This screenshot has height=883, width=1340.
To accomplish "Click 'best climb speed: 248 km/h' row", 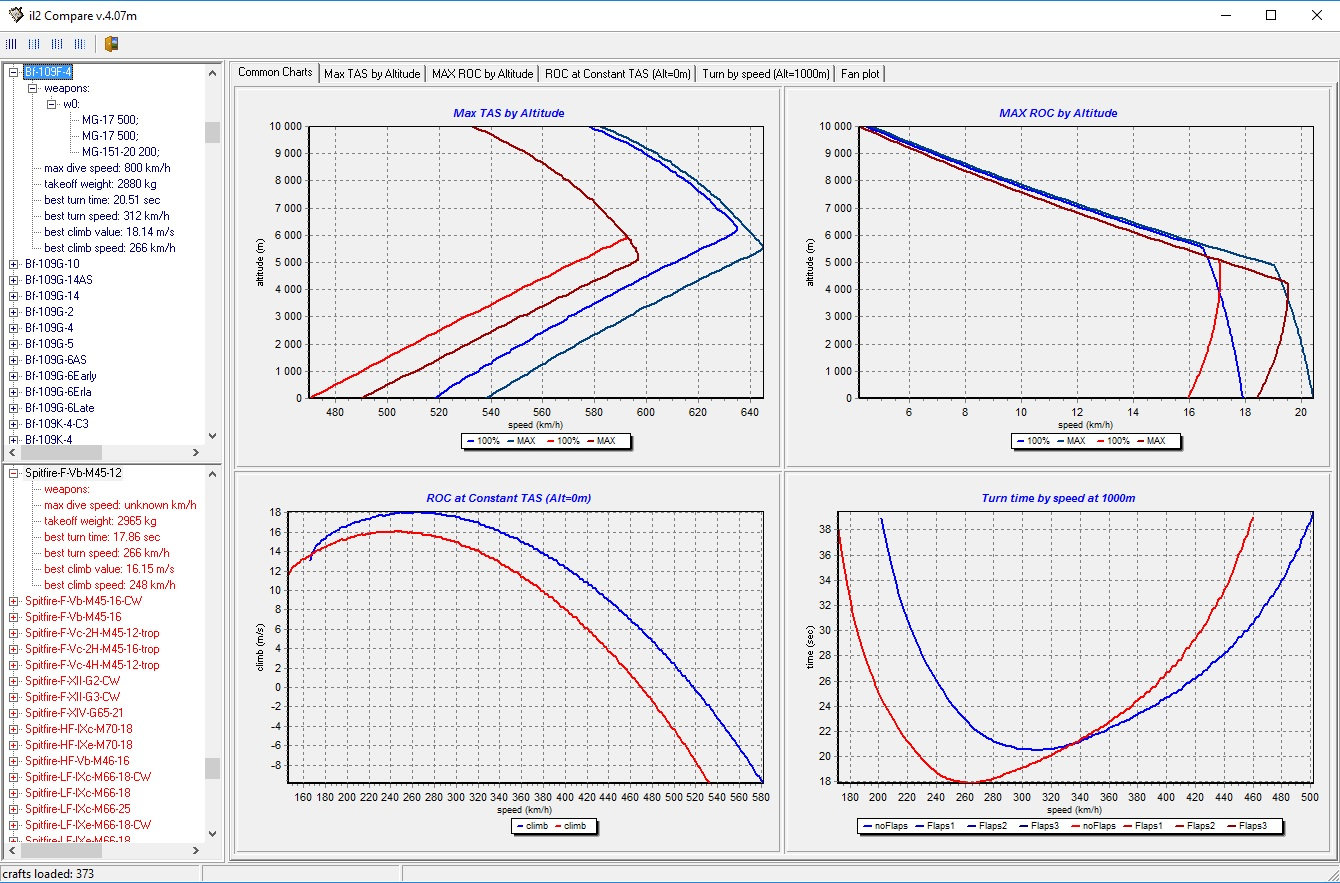I will coord(110,585).
